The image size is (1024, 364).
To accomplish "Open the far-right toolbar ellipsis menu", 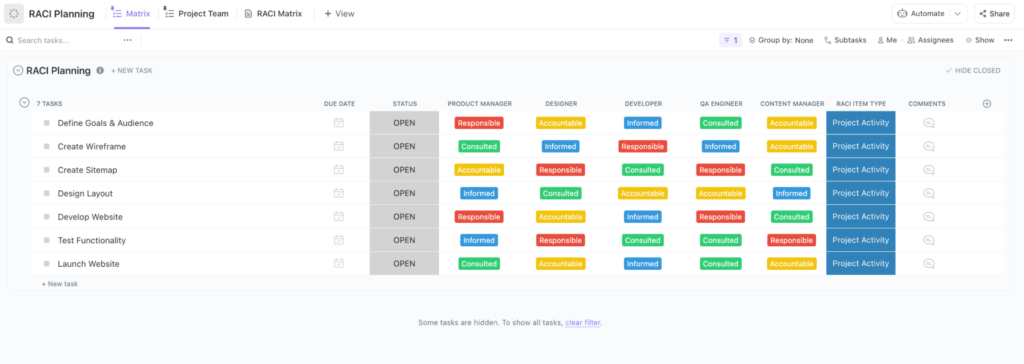I will point(1008,40).
